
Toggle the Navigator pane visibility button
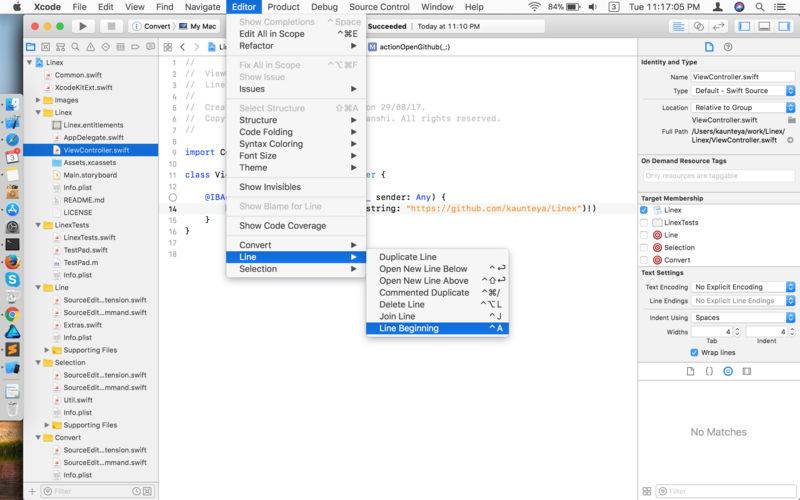click(744, 27)
